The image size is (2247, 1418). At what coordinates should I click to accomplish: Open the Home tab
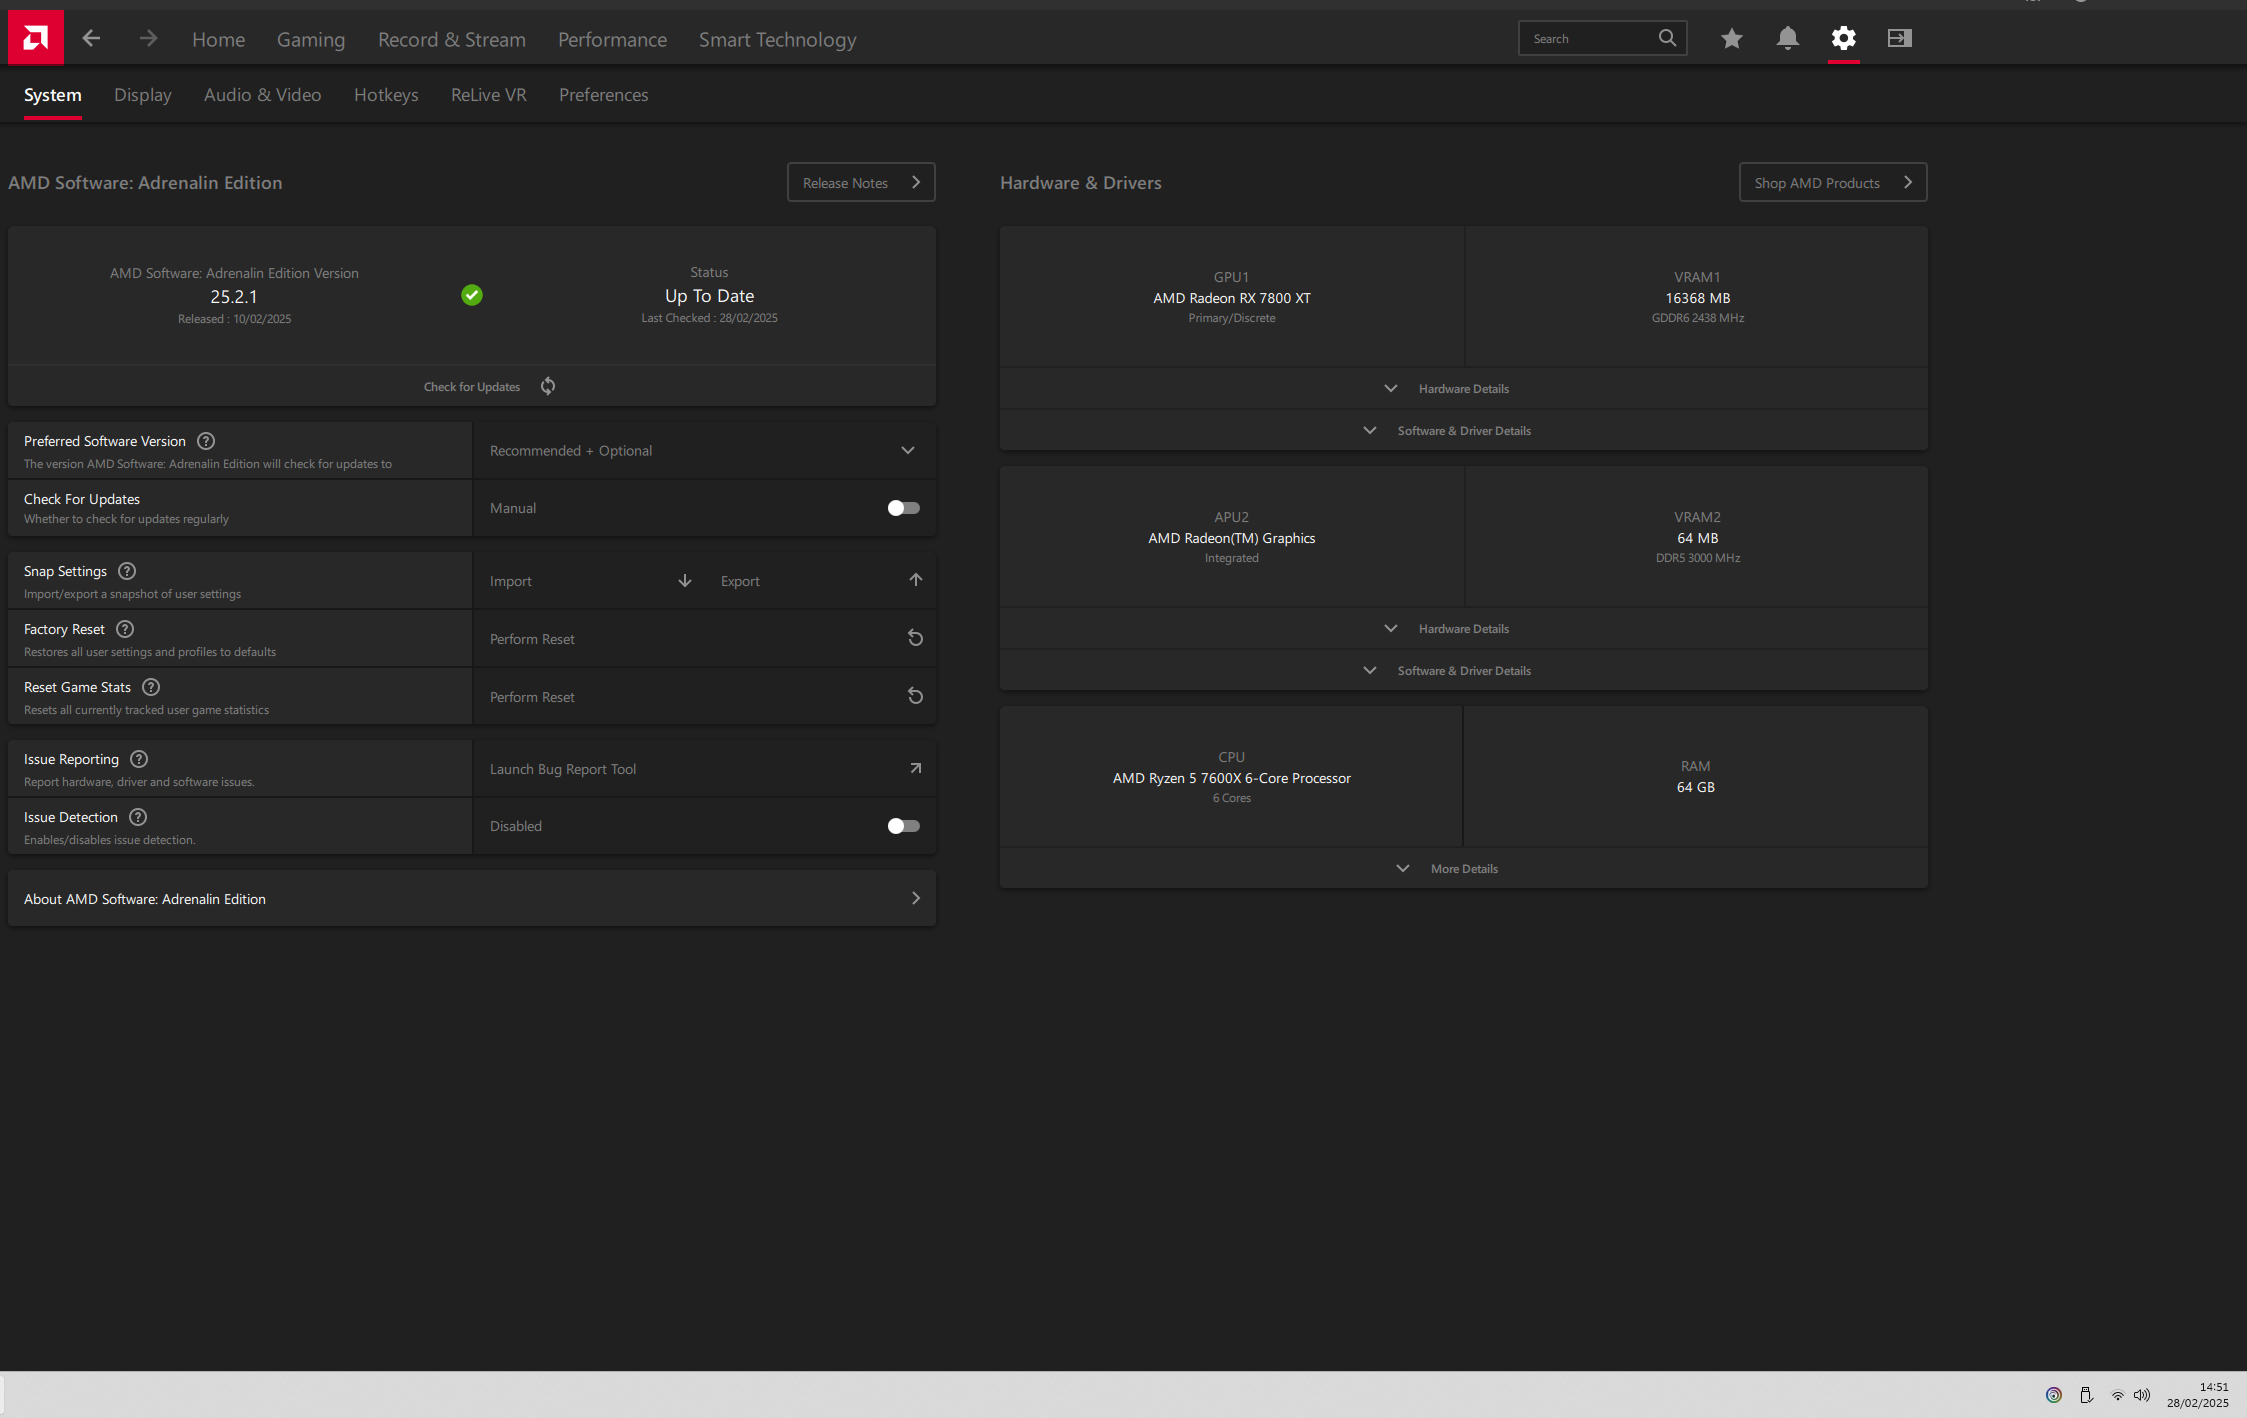pos(218,39)
